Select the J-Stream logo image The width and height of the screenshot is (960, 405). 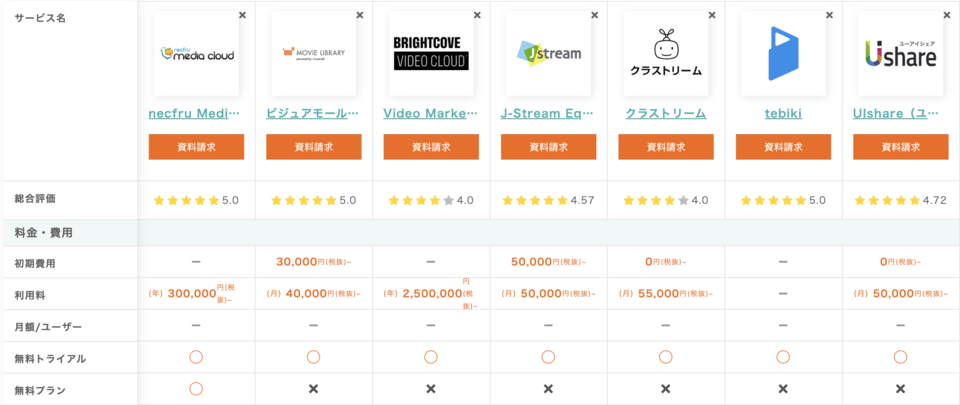tap(549, 54)
